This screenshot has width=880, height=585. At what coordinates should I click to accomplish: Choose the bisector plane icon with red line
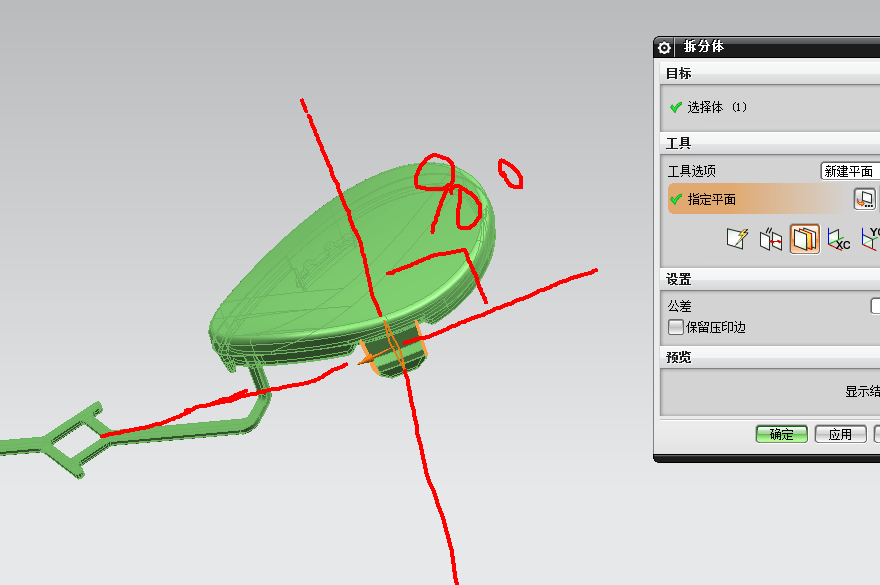[770, 238]
